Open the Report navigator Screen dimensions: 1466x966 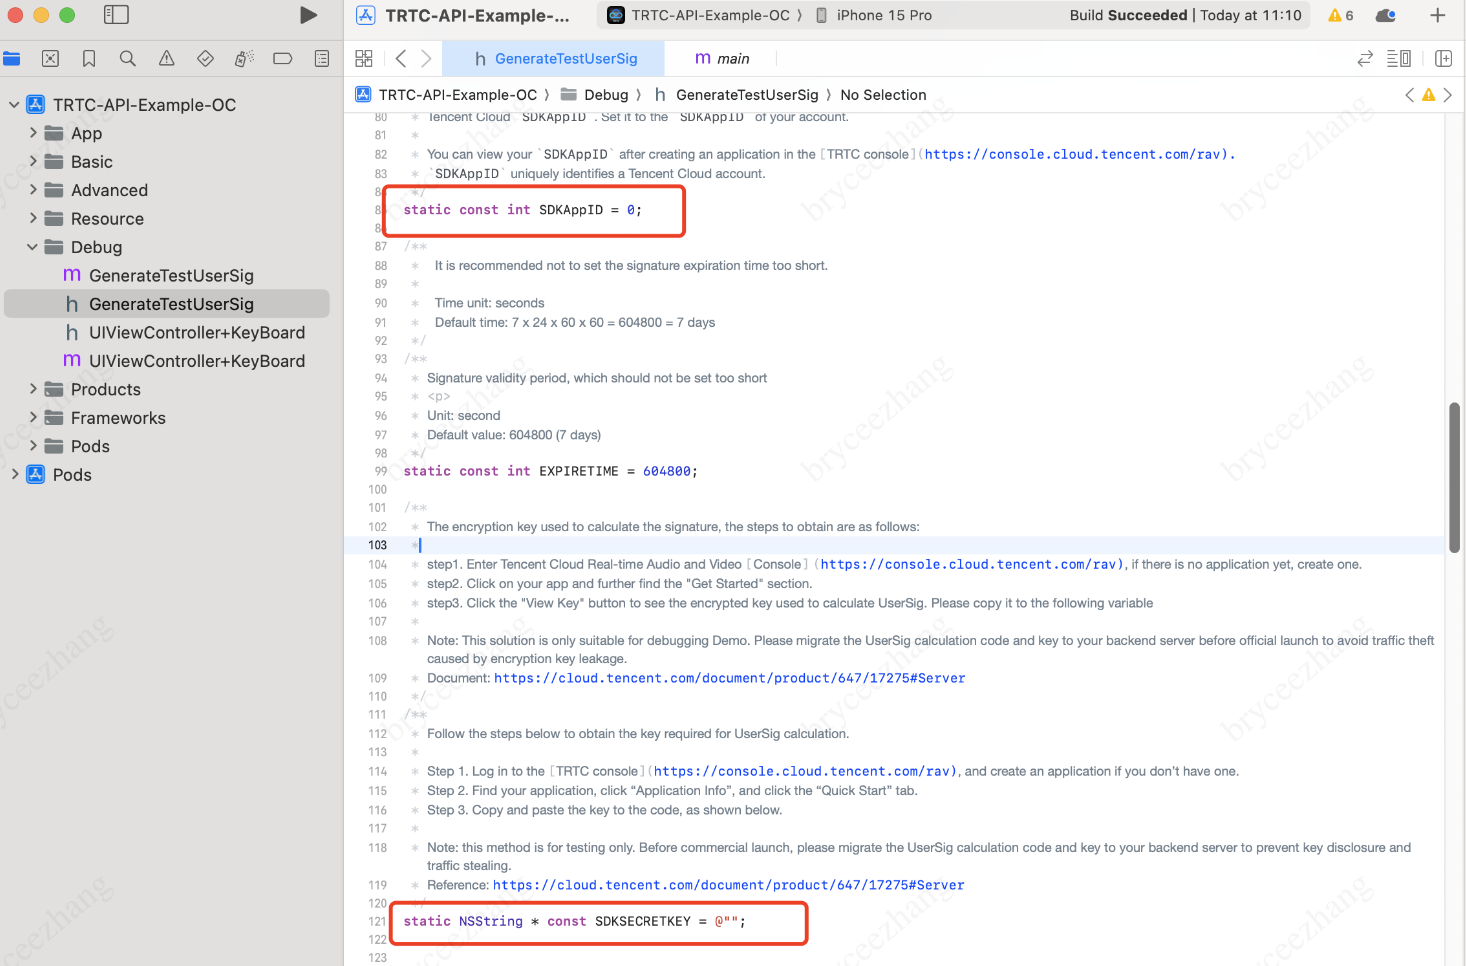(x=322, y=59)
